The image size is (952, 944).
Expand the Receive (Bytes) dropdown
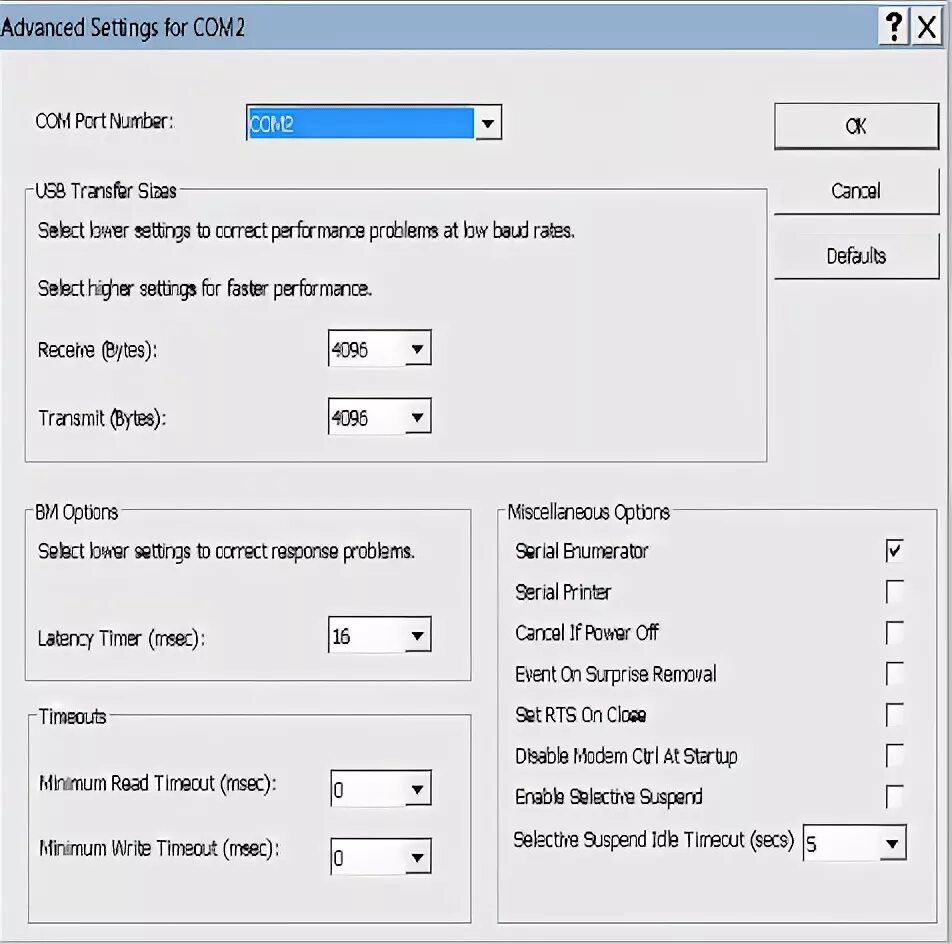coord(417,348)
